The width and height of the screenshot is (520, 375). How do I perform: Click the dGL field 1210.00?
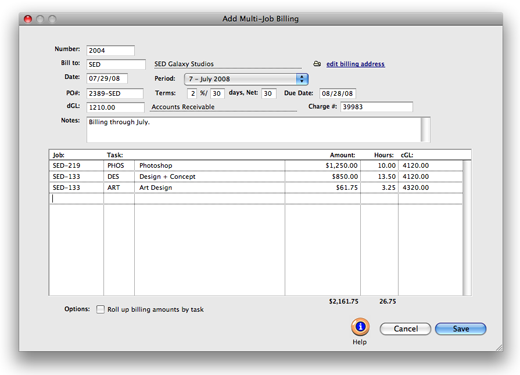coord(115,108)
